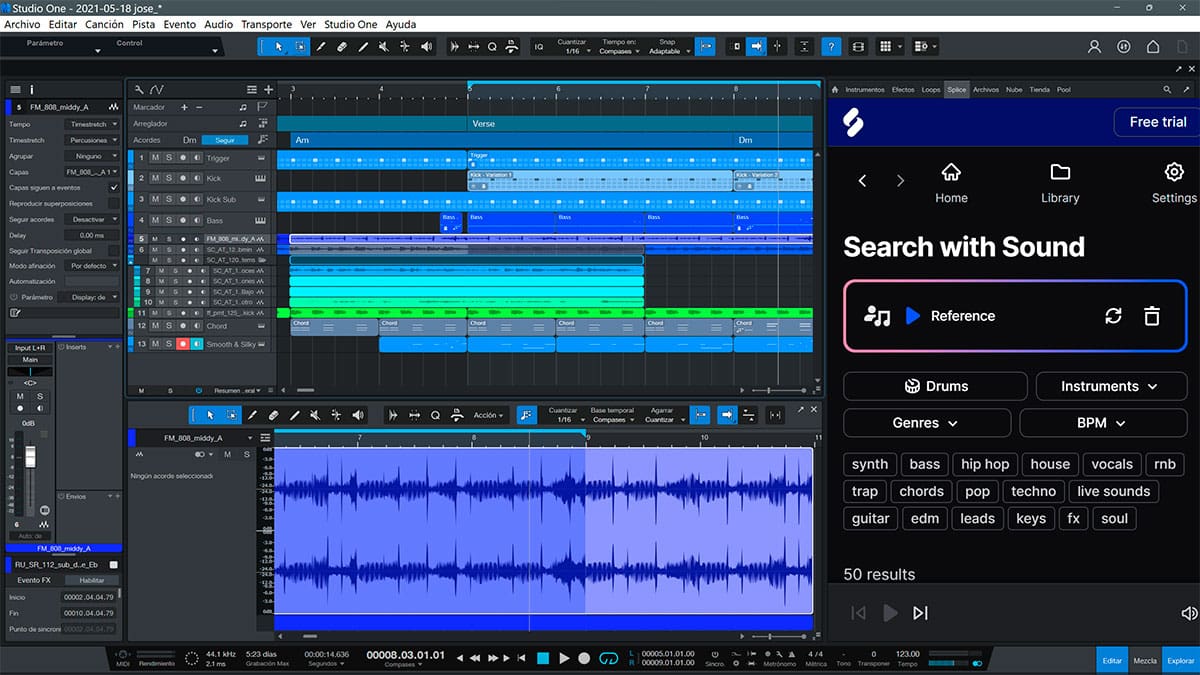
Task: Toggle loop mode in transport bar
Action: (x=608, y=658)
